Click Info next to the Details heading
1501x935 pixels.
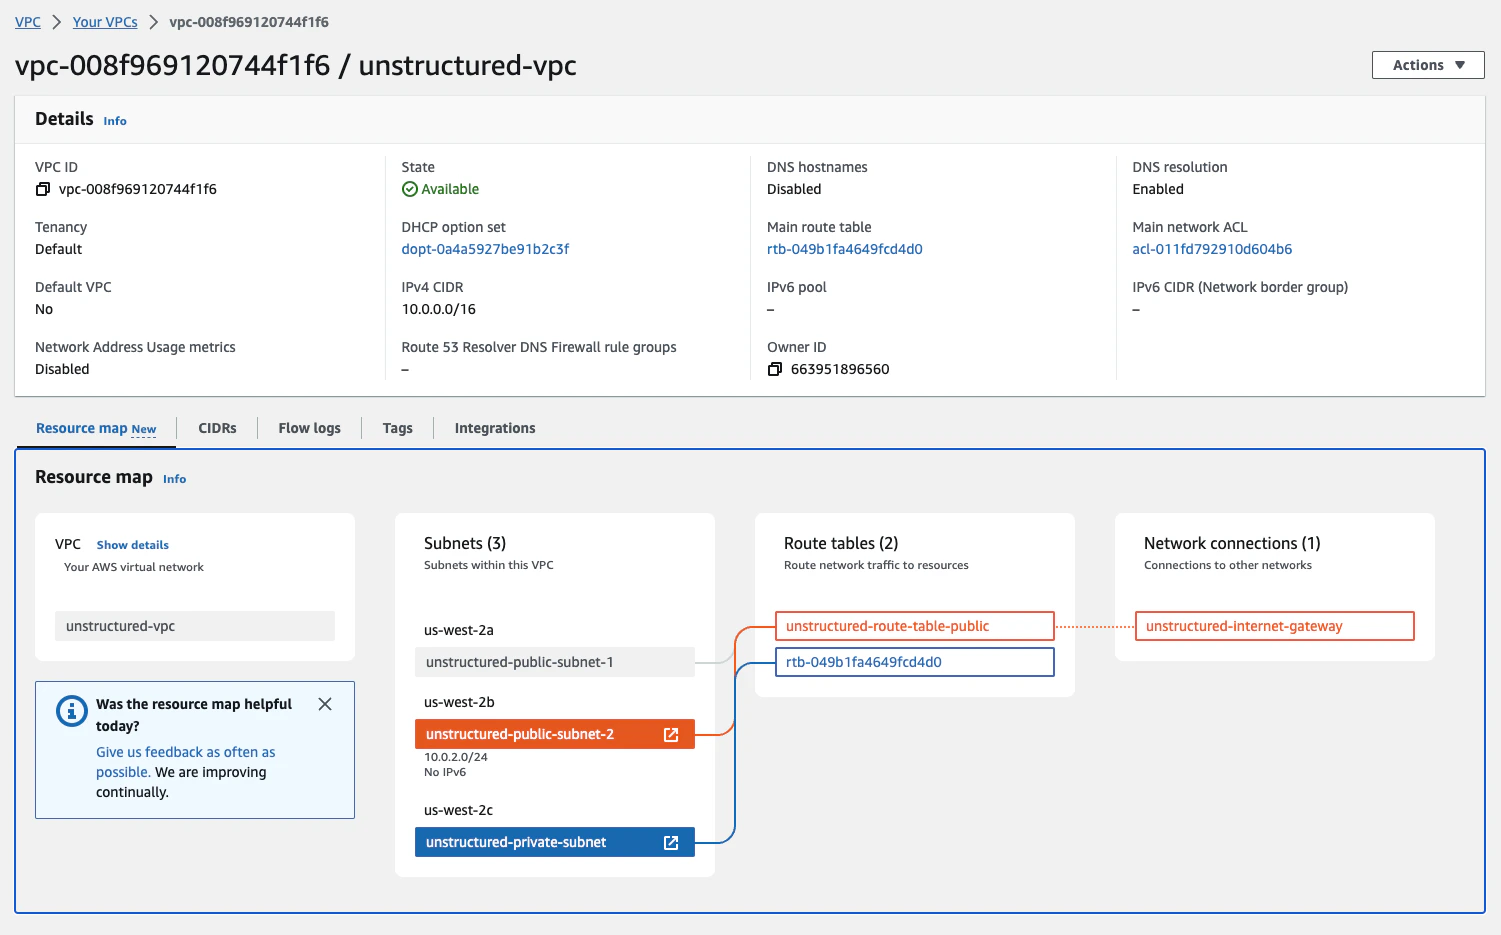[115, 120]
